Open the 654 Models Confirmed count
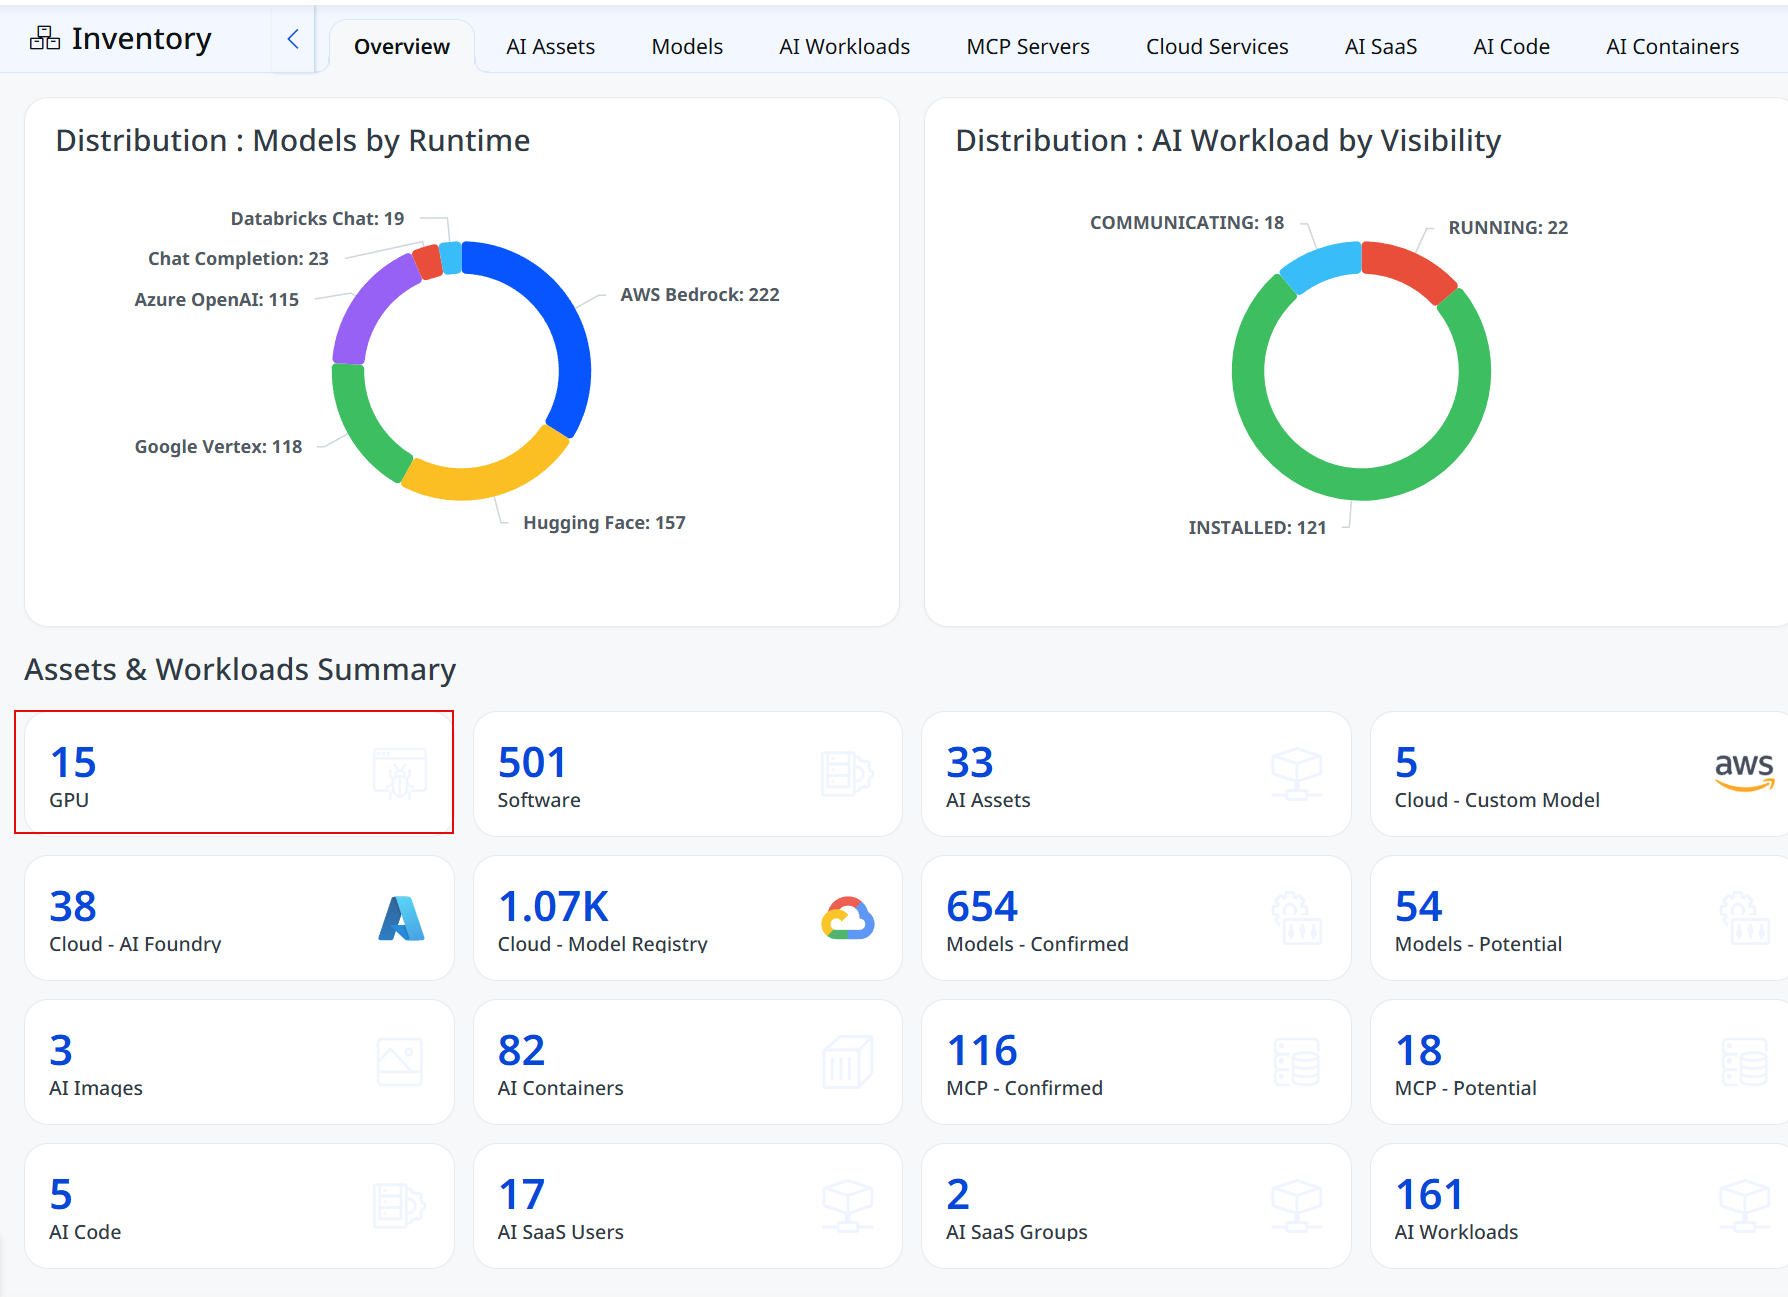Image resolution: width=1788 pixels, height=1297 pixels. [x=982, y=907]
